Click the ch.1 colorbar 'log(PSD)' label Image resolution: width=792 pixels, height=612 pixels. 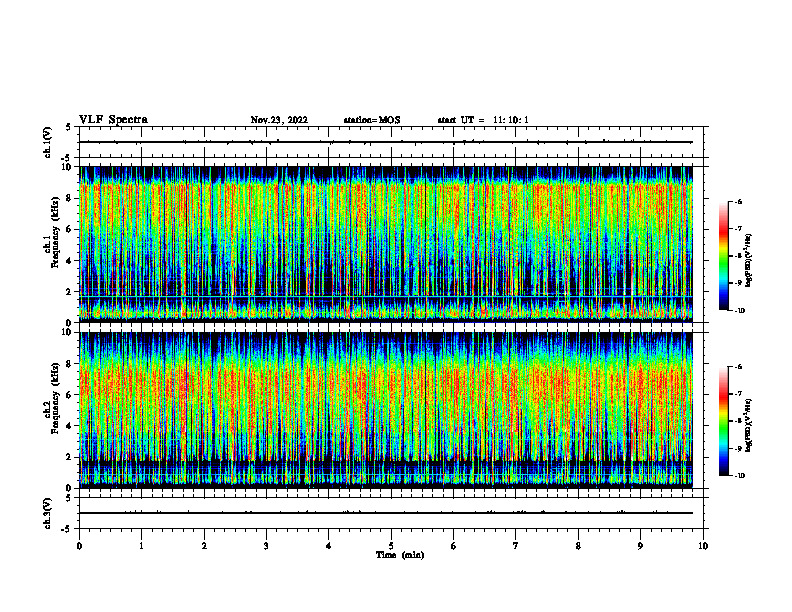(748, 261)
